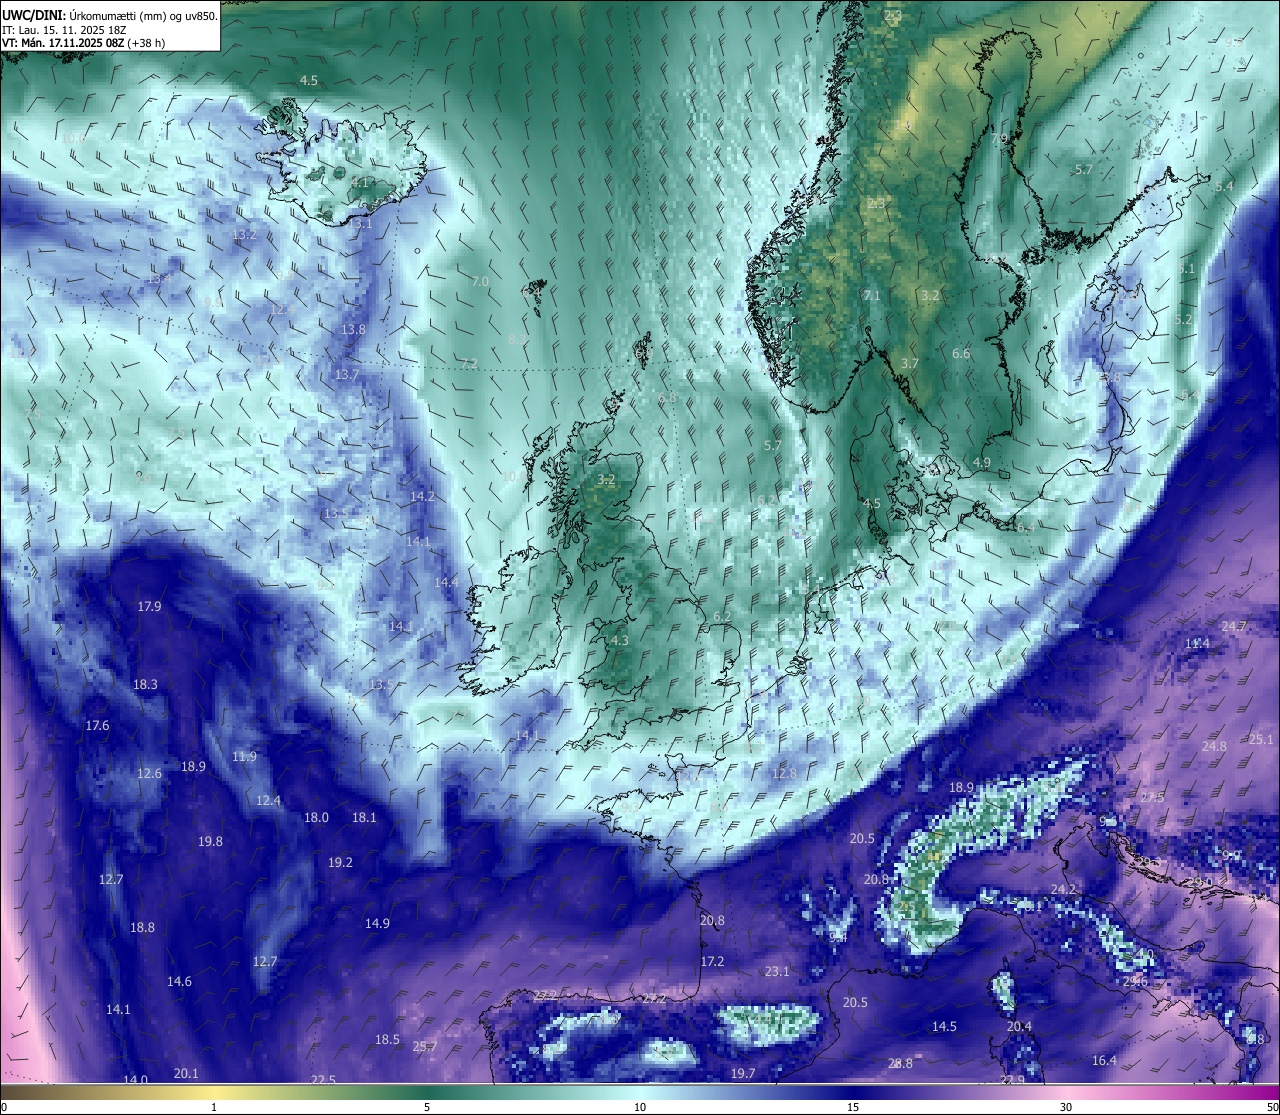Click the map value '14.6'
1280x1115 pixels.
(179, 981)
